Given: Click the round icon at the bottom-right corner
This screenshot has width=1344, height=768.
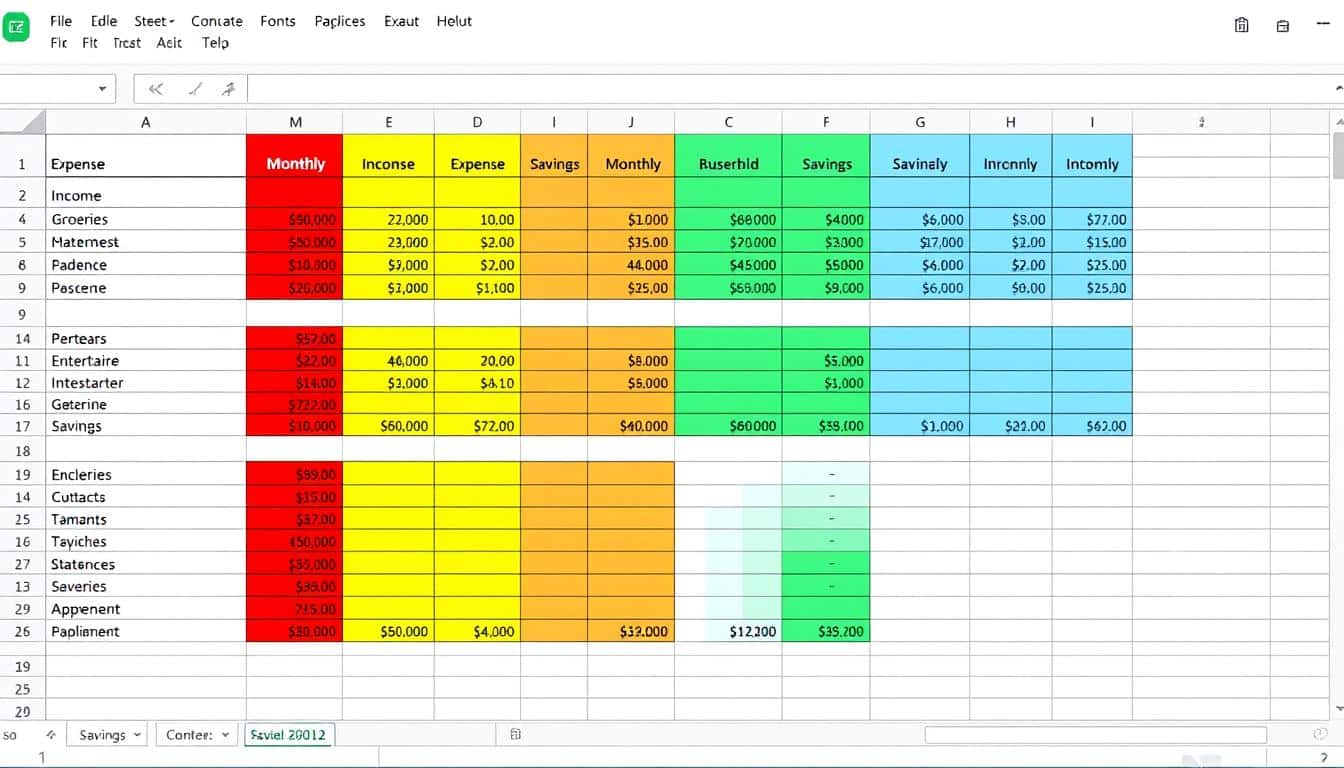Looking at the screenshot, I should (x=1323, y=735).
